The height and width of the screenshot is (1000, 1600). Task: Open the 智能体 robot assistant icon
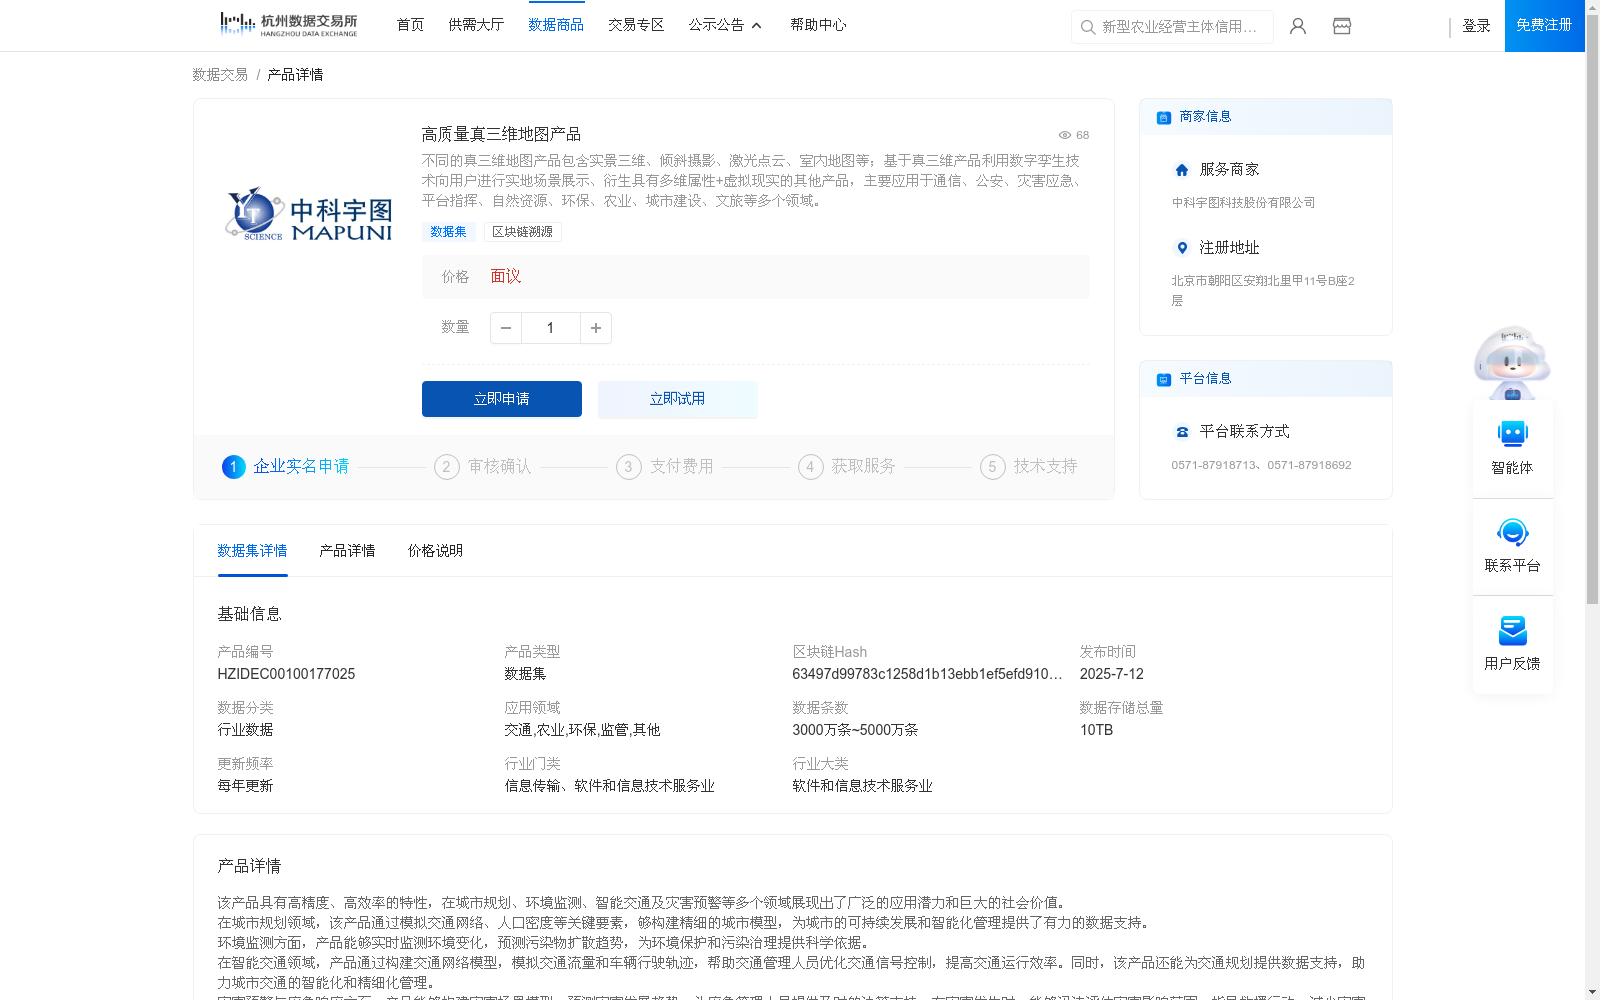(x=1512, y=434)
